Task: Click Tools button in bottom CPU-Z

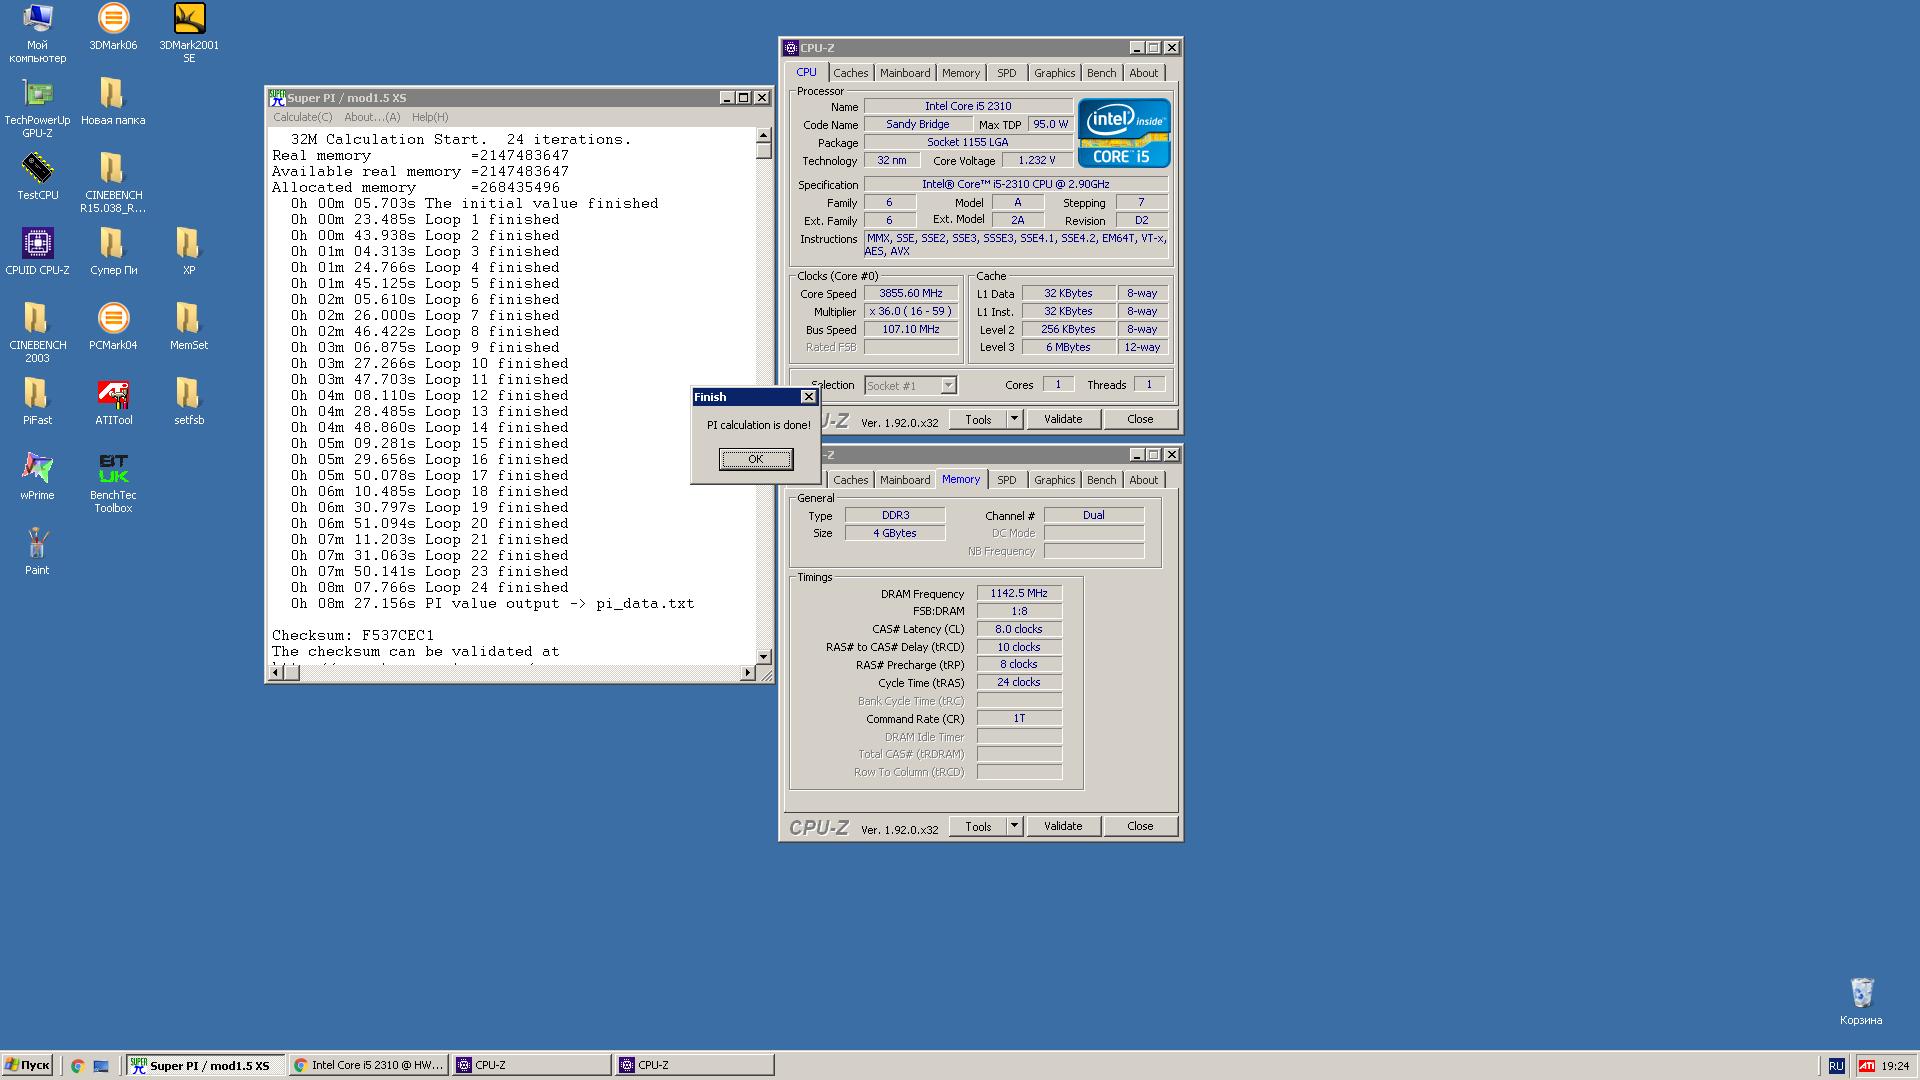Action: coord(978,826)
